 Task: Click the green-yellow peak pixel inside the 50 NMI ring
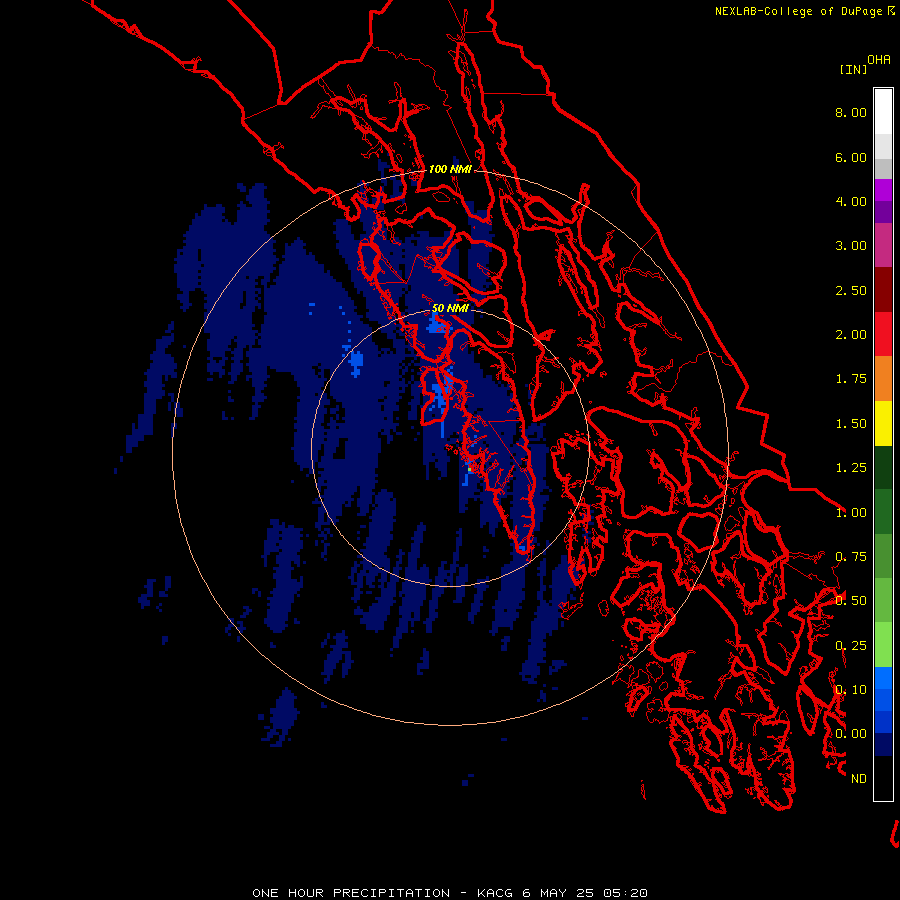tap(469, 470)
